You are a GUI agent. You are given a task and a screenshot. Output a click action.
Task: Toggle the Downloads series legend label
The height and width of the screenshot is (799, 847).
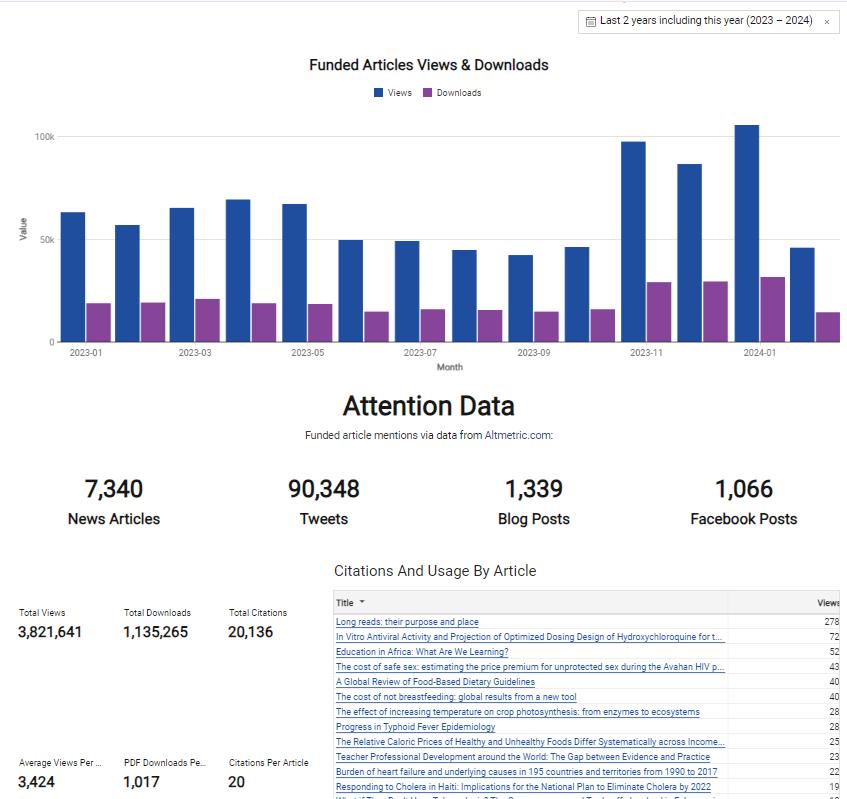pos(458,93)
